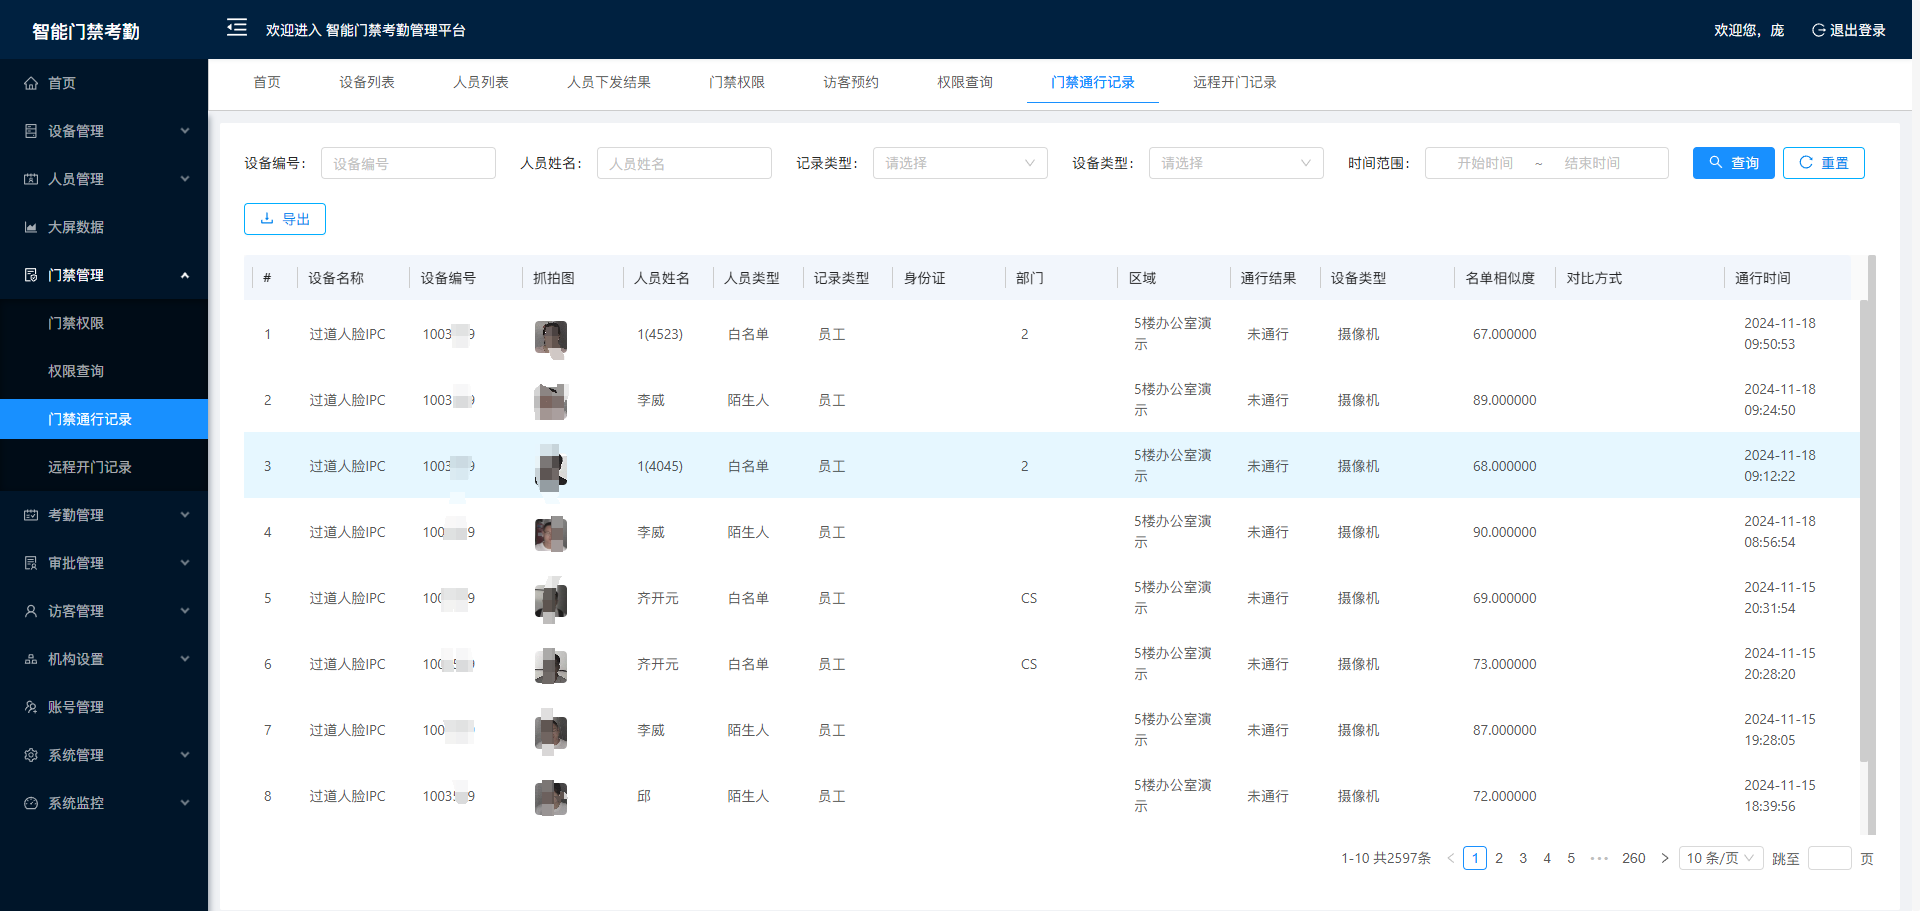Switch to the 远程开门记录 tab
Image resolution: width=1920 pixels, height=911 pixels.
coord(1235,82)
